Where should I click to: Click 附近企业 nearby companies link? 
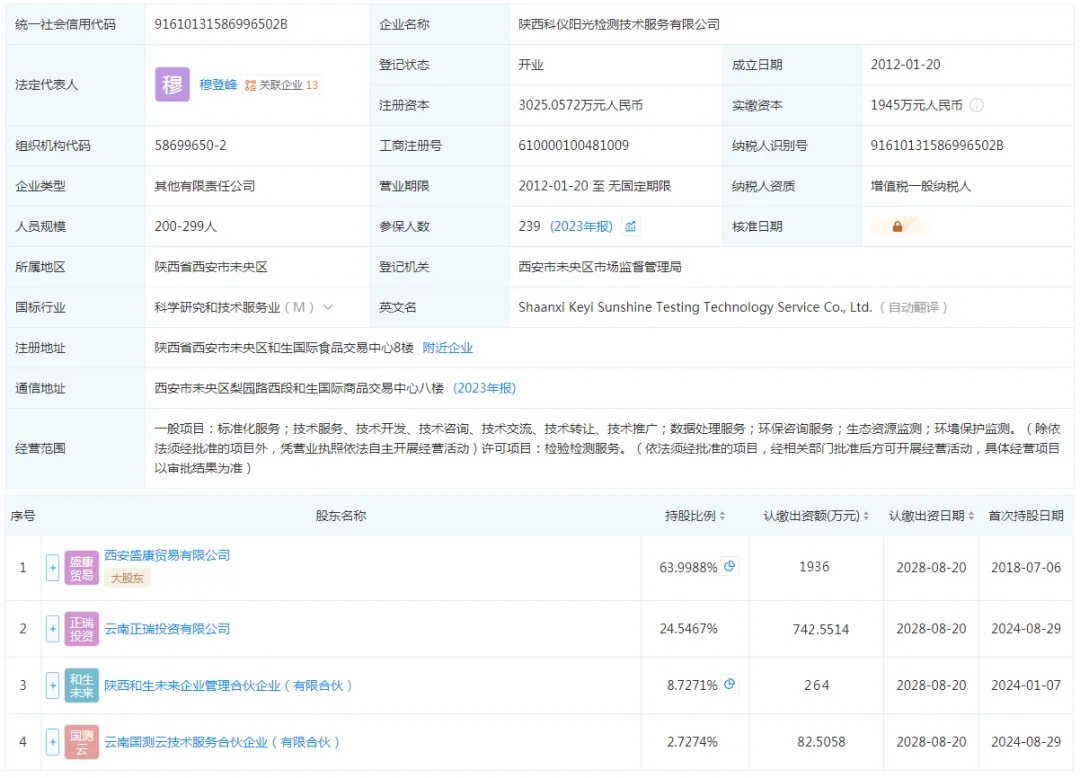tap(448, 348)
